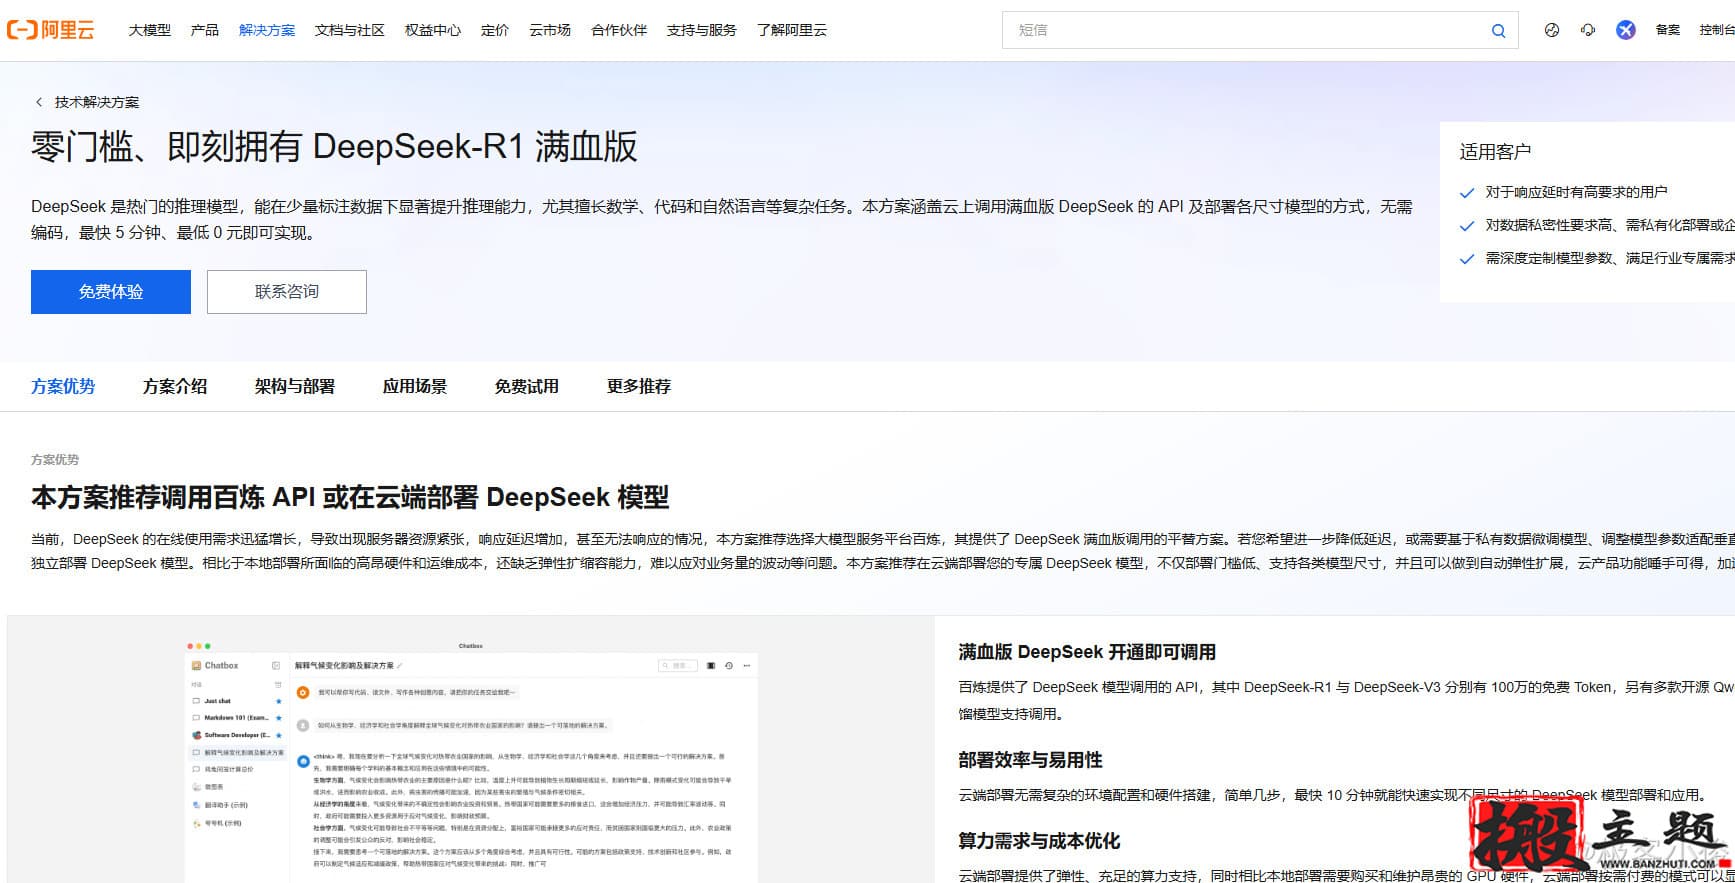Click the line starting 对数据私密性要求高
Image resolution: width=1735 pixels, height=883 pixels.
coord(1610,226)
